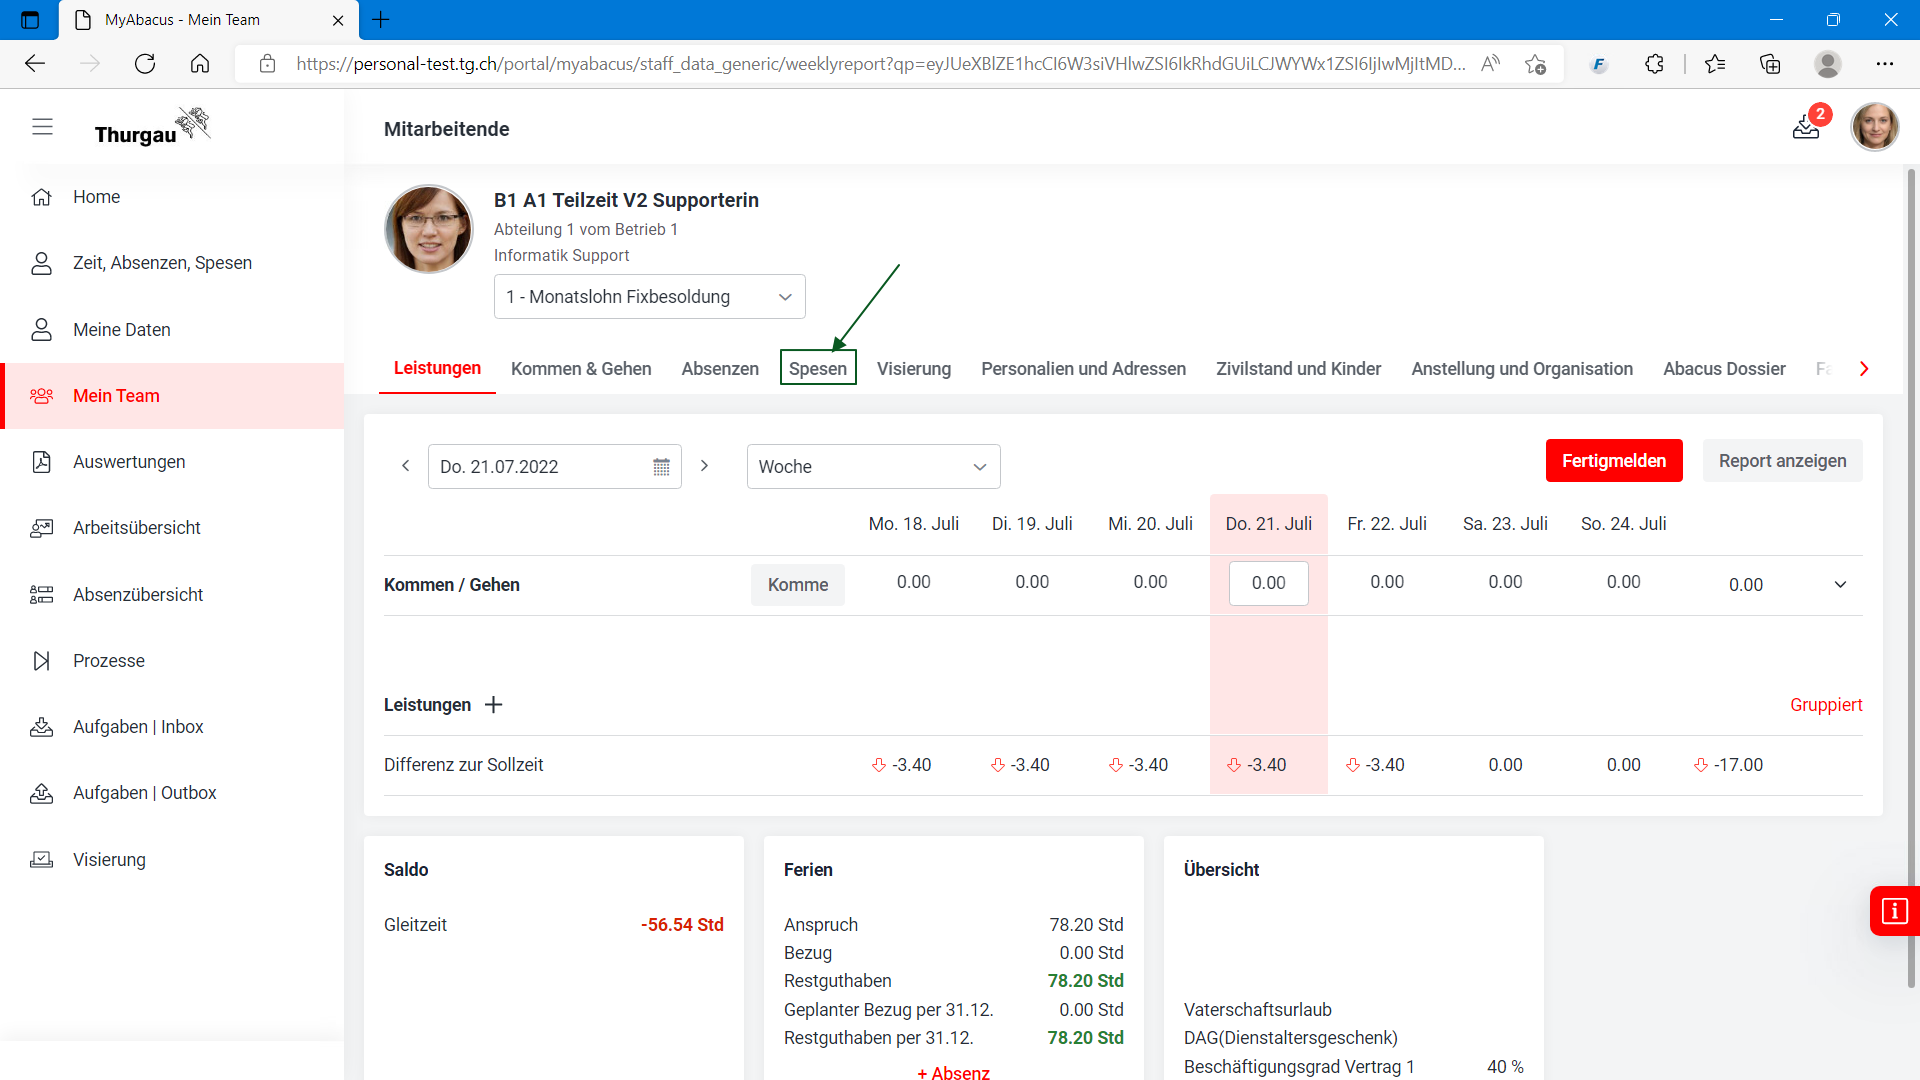
Task: Click the Report anzeigen button
Action: tap(1782, 461)
